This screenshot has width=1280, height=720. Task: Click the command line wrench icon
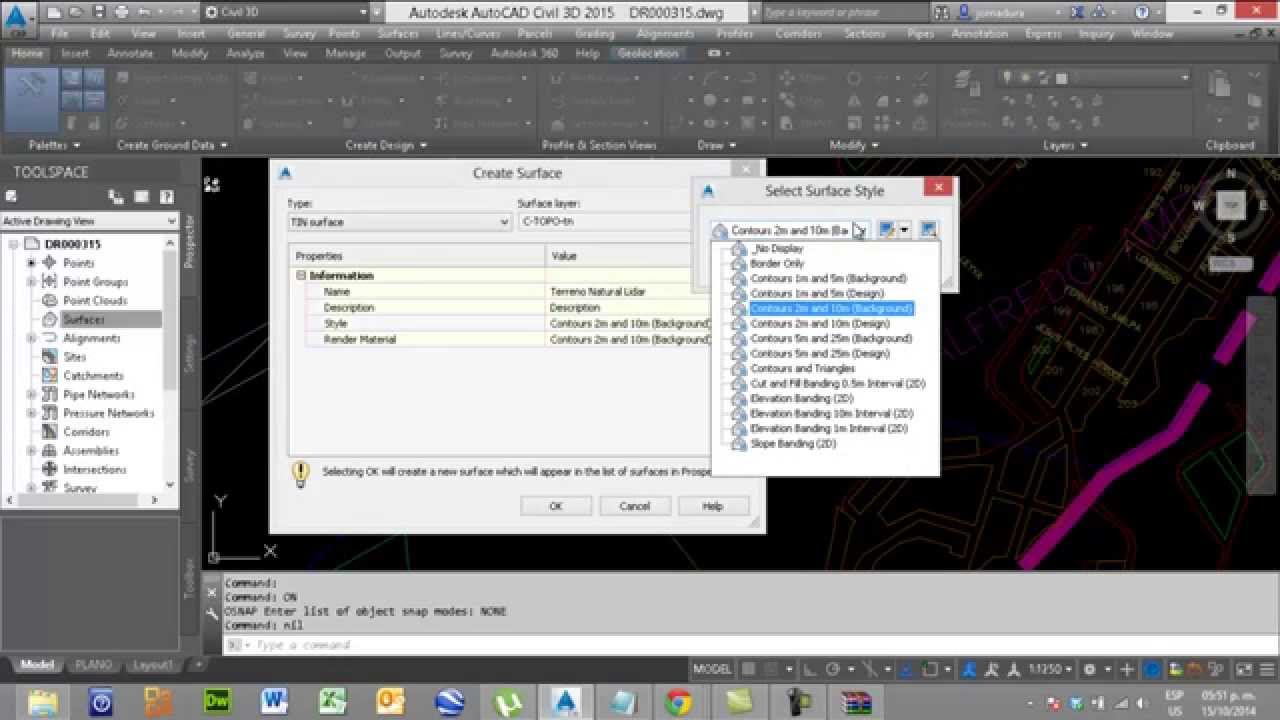pos(212,613)
